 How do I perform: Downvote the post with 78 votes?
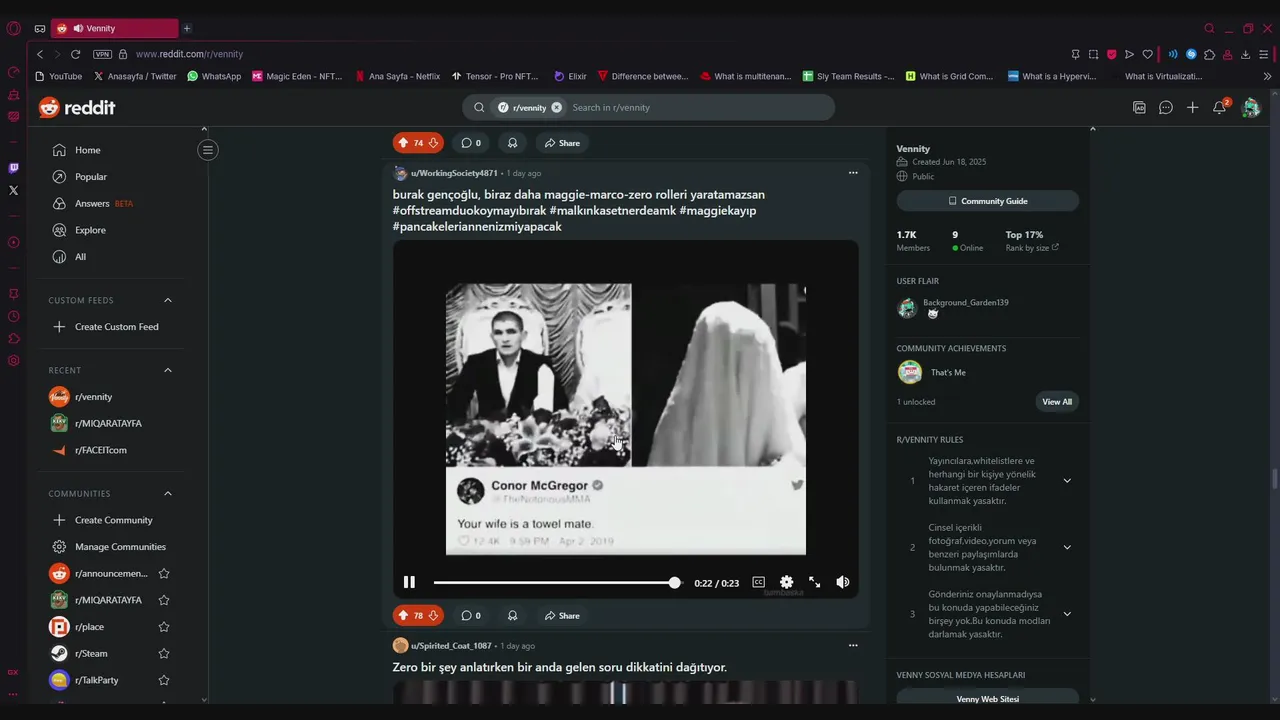coord(433,615)
